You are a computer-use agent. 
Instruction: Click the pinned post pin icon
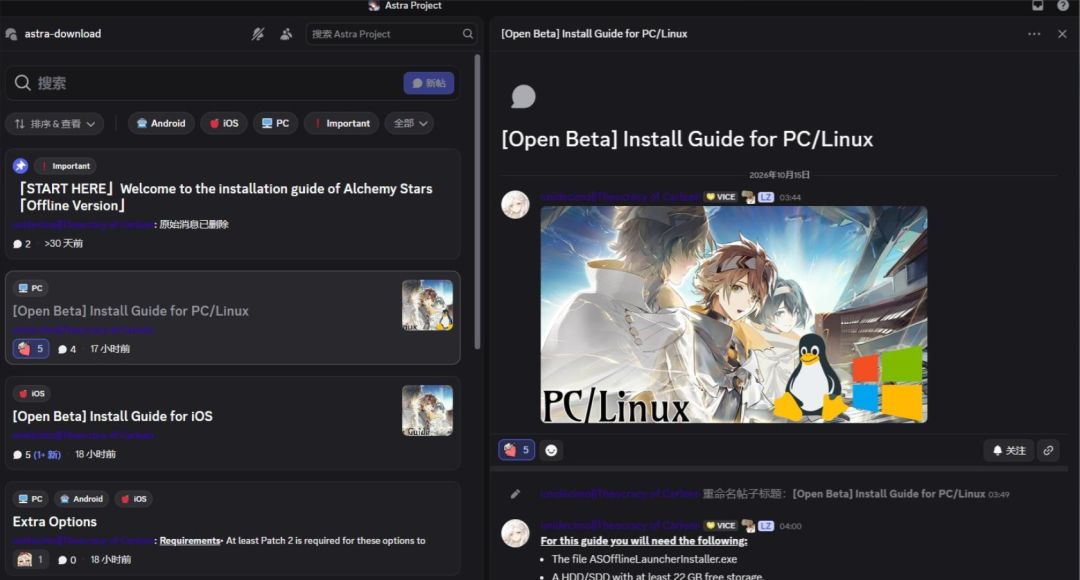click(x=21, y=166)
